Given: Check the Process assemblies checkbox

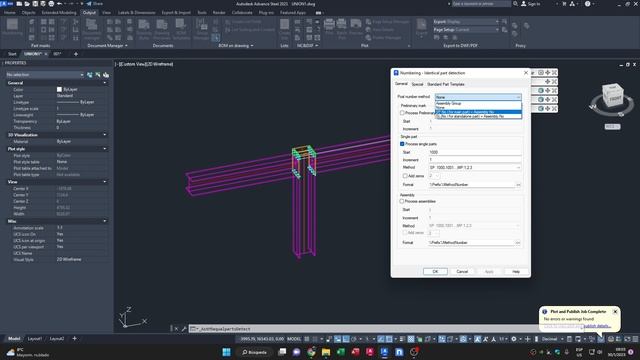Looking at the screenshot, I should click(402, 201).
